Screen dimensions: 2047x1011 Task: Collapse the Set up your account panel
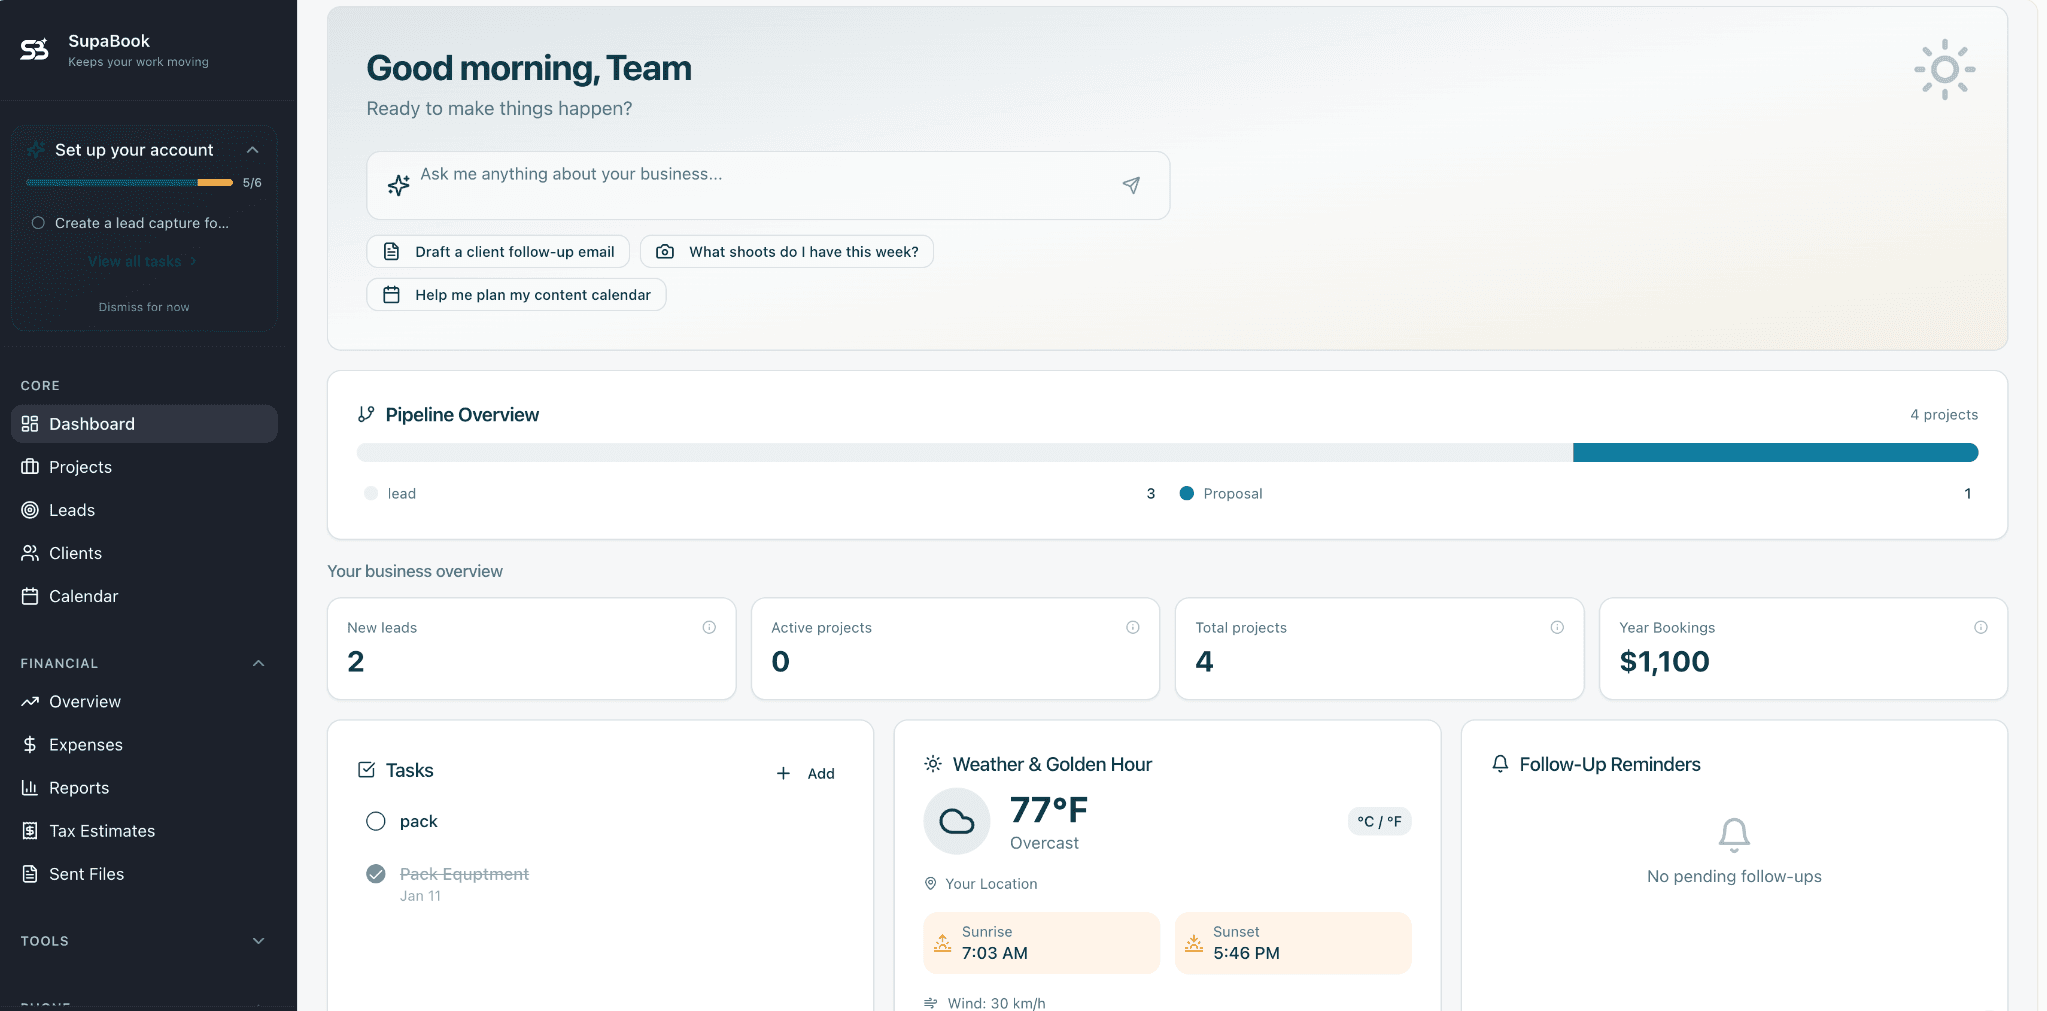tap(253, 150)
